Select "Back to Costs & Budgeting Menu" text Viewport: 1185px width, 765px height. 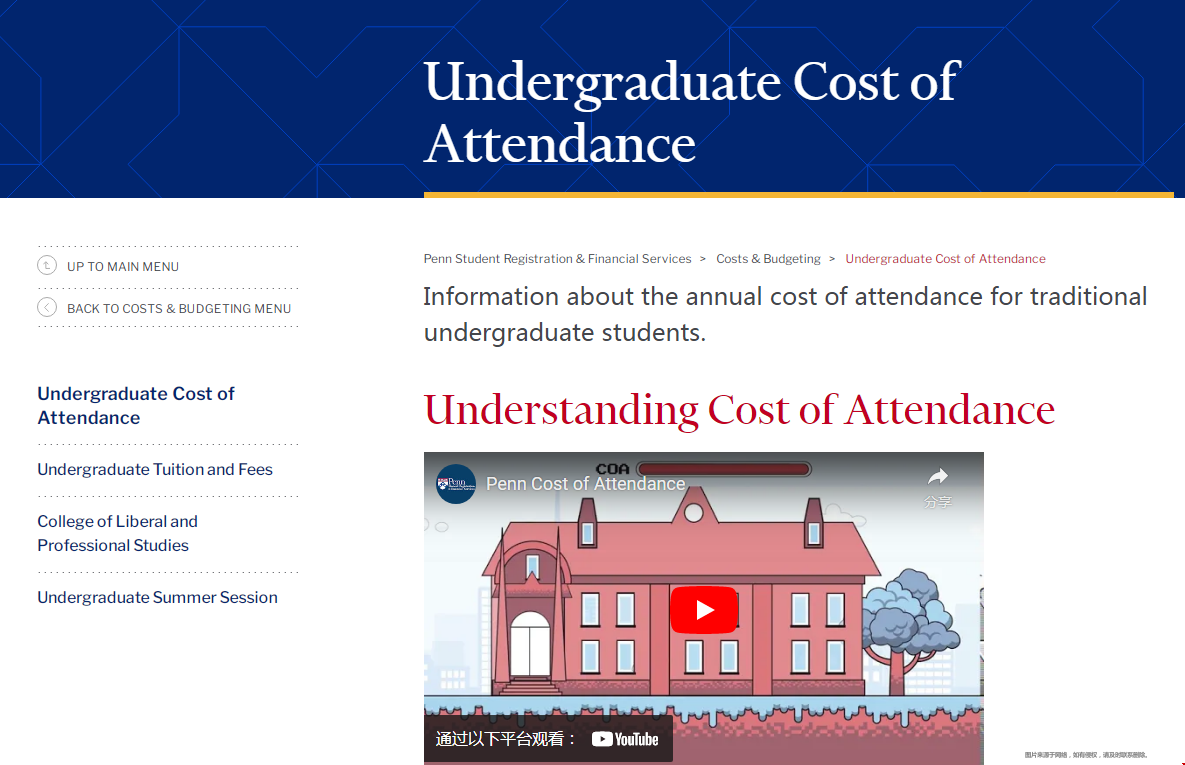pos(179,309)
